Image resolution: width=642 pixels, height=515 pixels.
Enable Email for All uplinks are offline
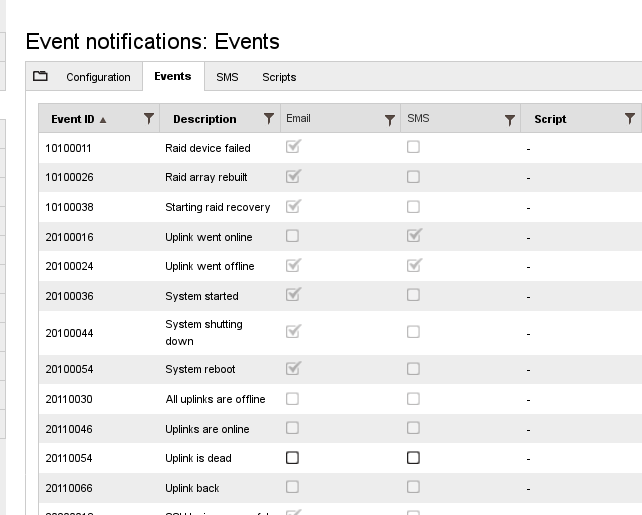[292, 399]
